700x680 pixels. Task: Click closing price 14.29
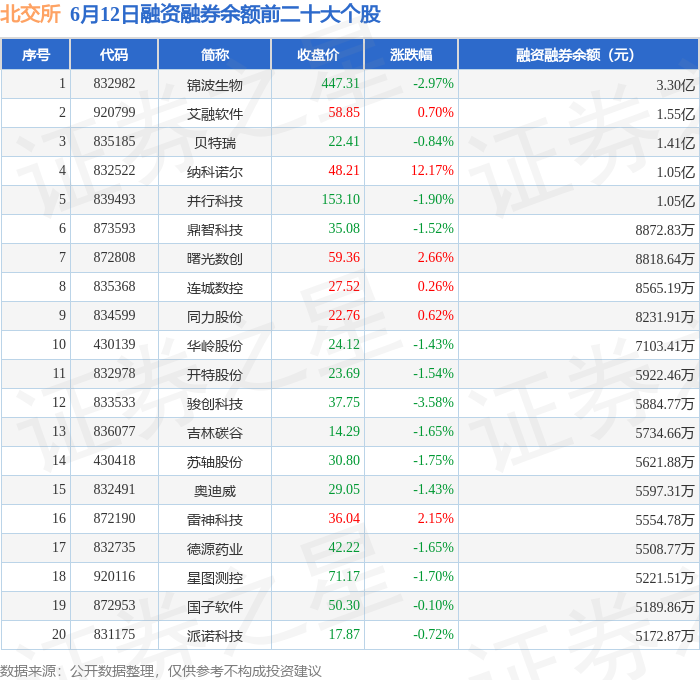pos(344,432)
